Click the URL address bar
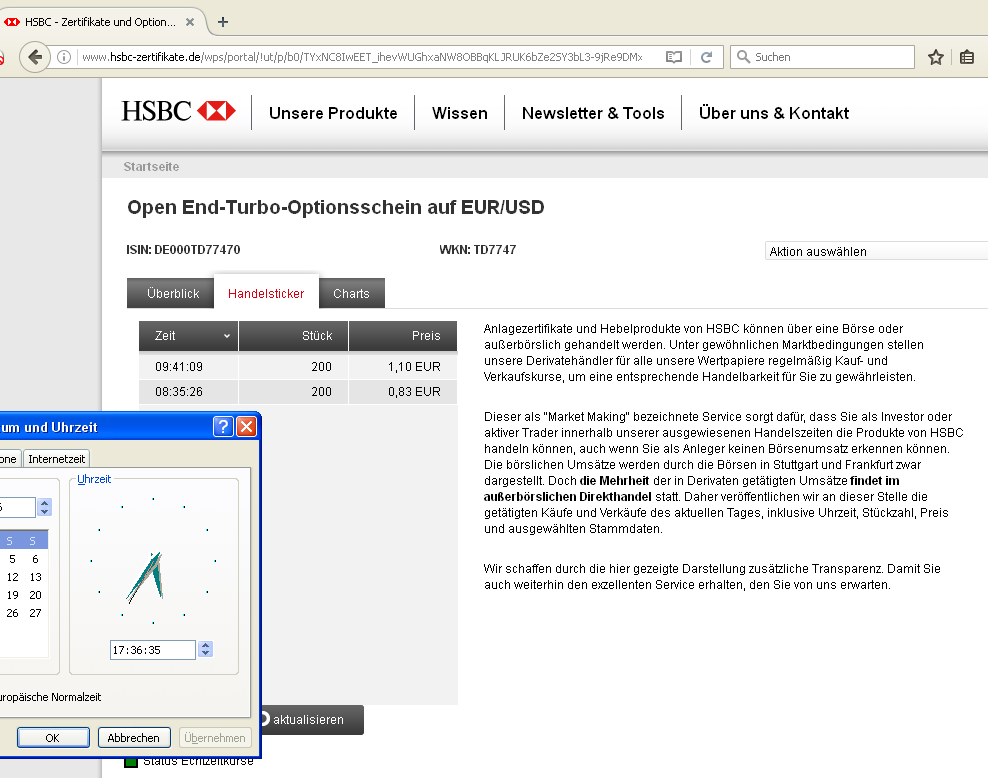This screenshot has width=988, height=778. (x=362, y=57)
